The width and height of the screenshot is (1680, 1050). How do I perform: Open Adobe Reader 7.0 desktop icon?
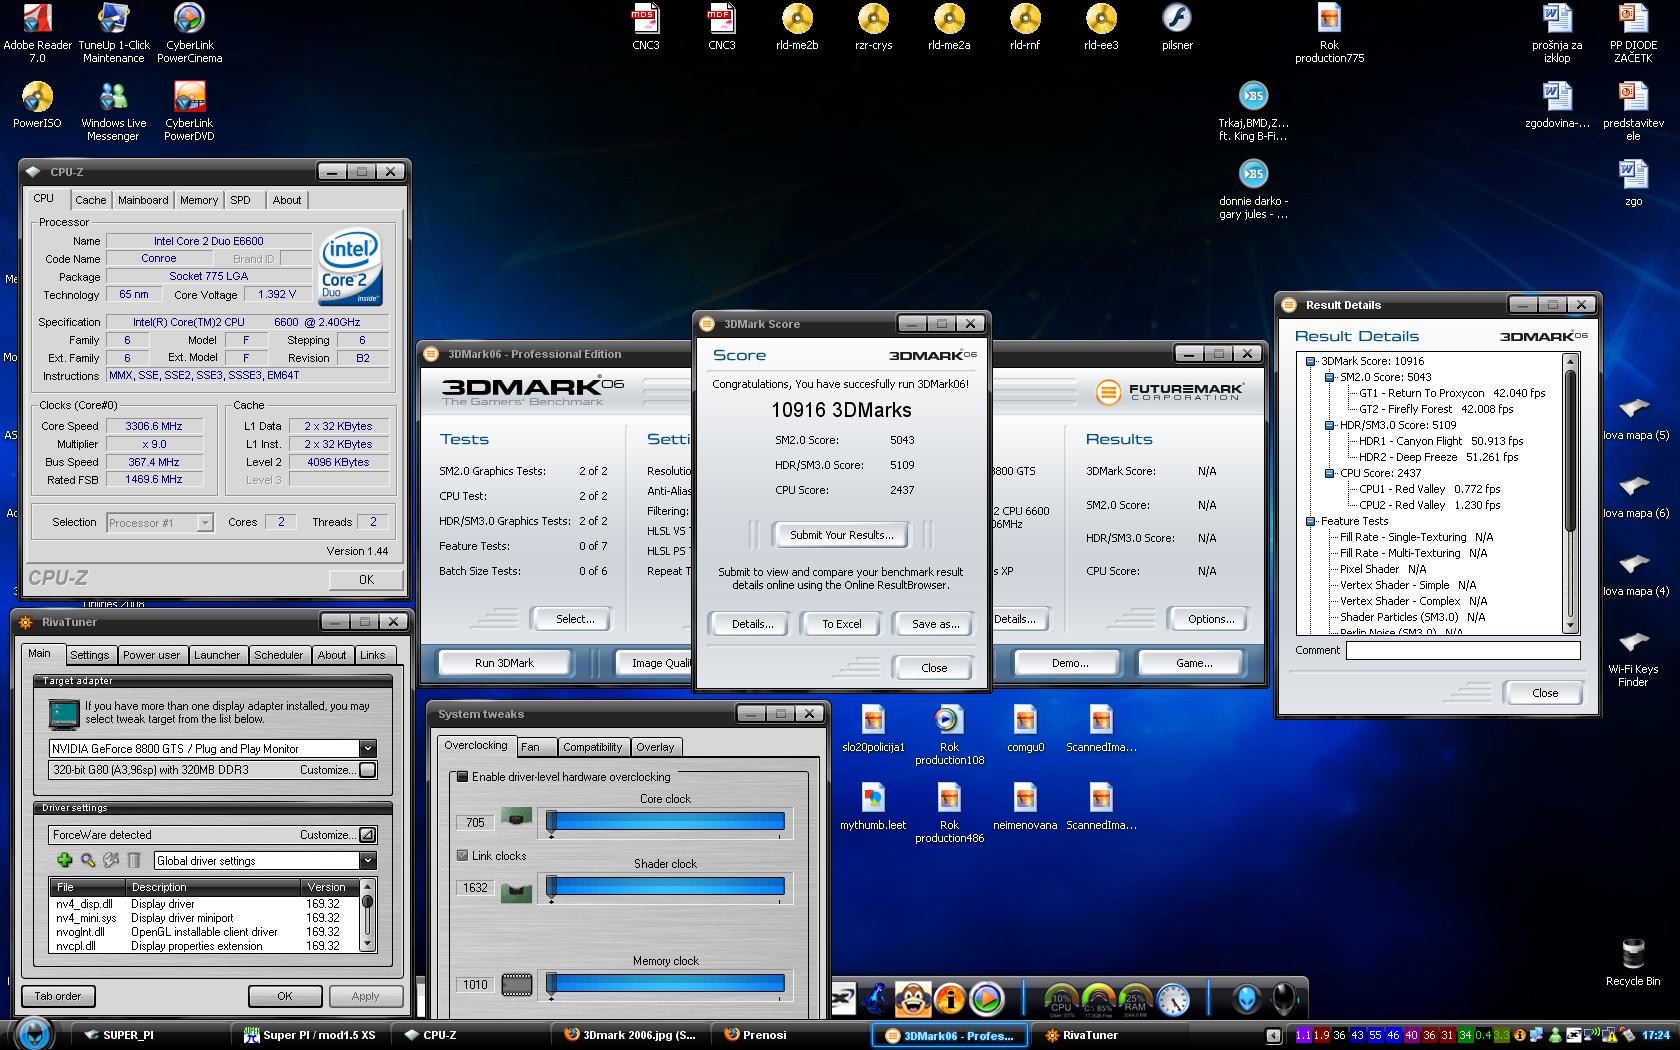(x=37, y=30)
